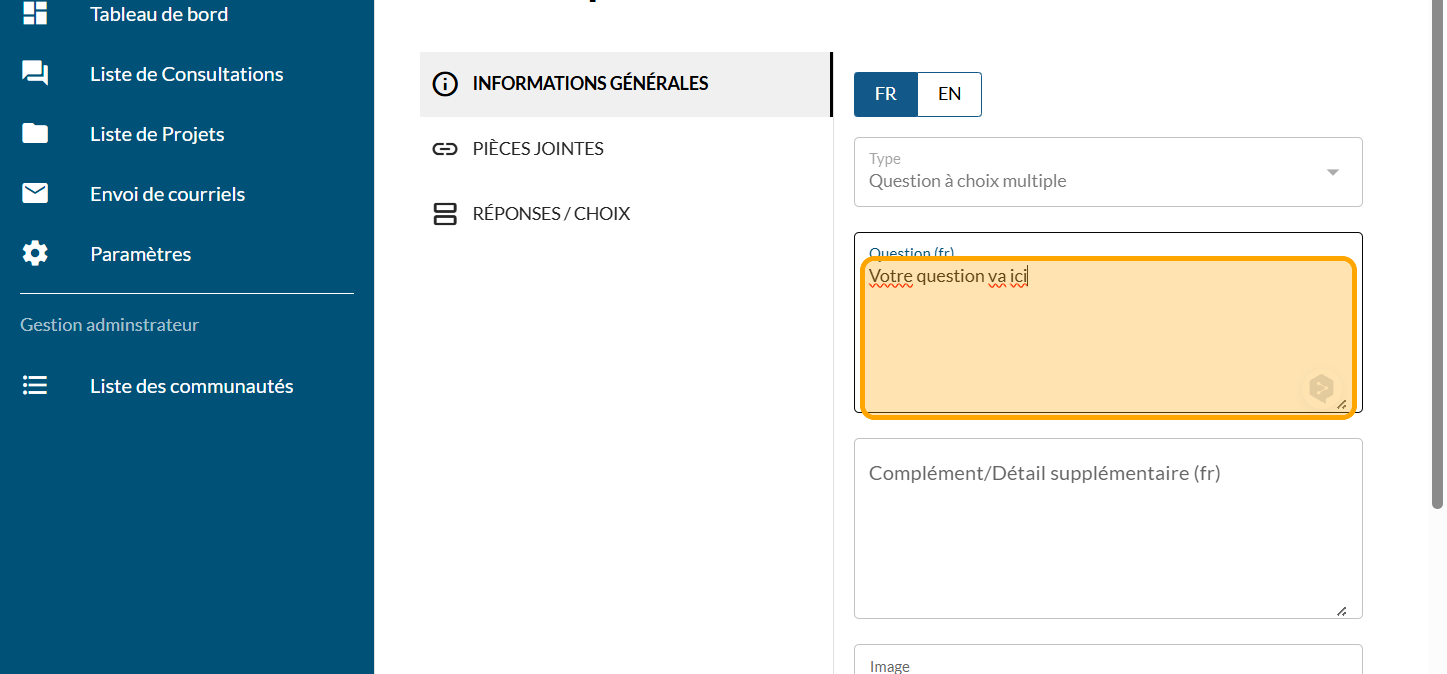Viewport: 1447px width, 674px height.
Task: Open the Liste des communautés link
Action: 191,386
